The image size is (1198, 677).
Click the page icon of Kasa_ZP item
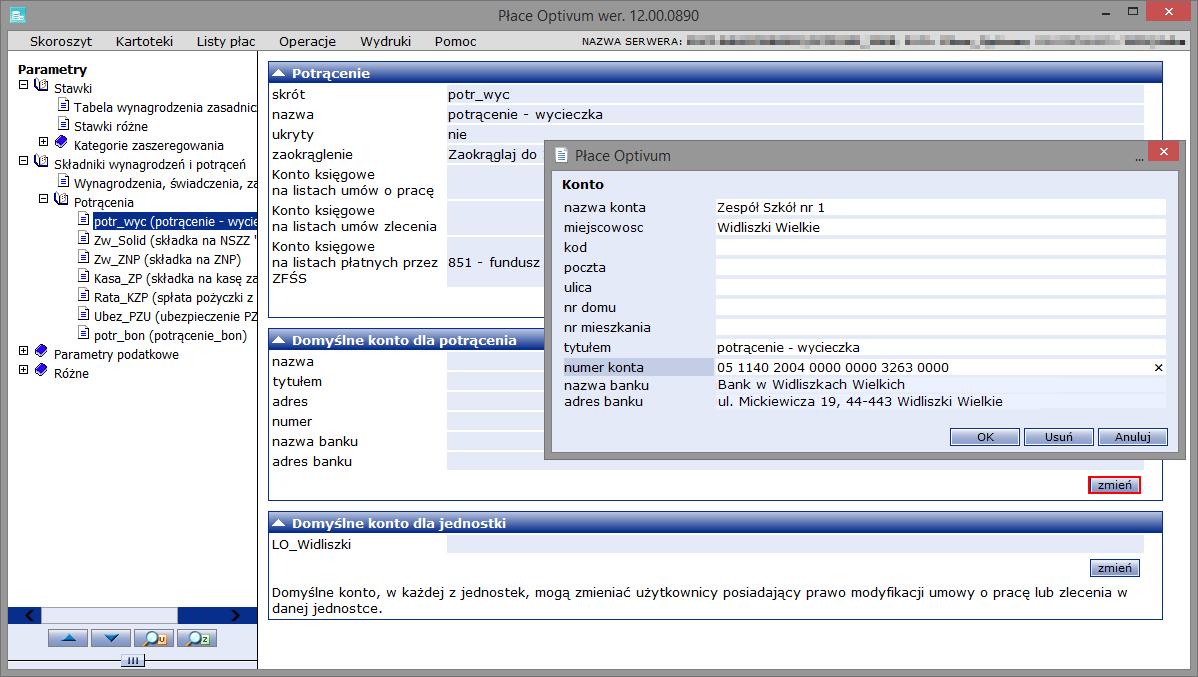coord(84,276)
